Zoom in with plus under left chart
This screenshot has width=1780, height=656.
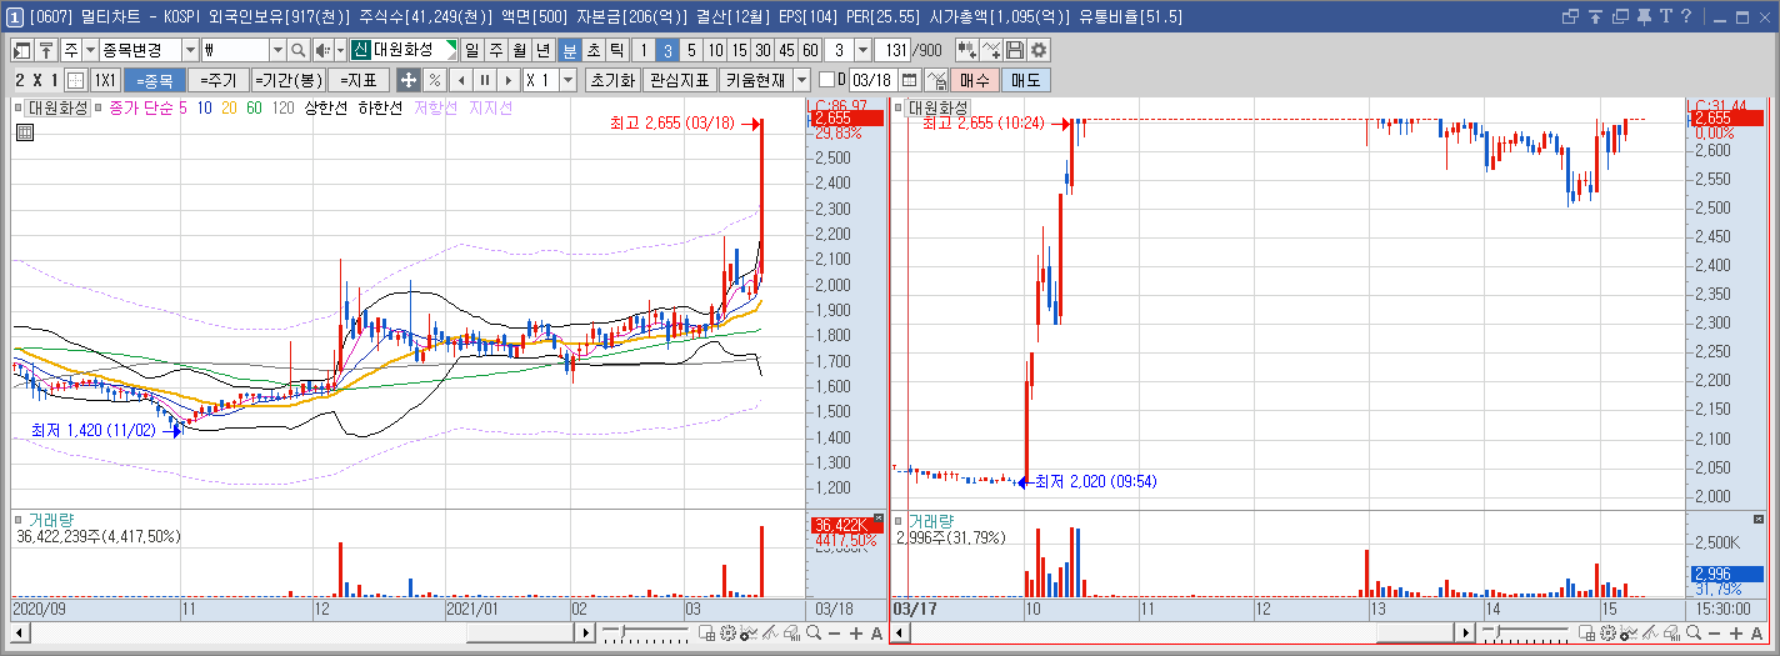856,633
